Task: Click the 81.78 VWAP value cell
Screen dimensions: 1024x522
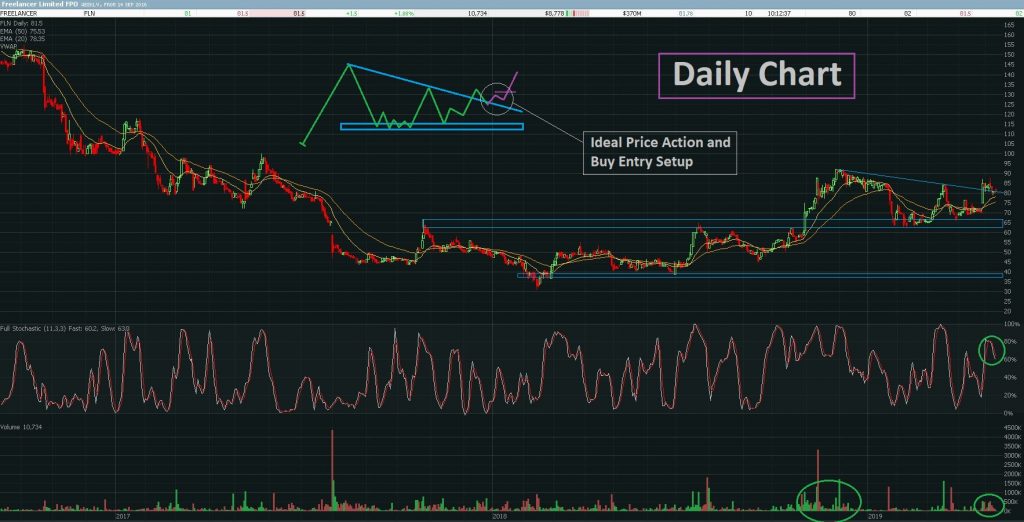Action: 686,13
